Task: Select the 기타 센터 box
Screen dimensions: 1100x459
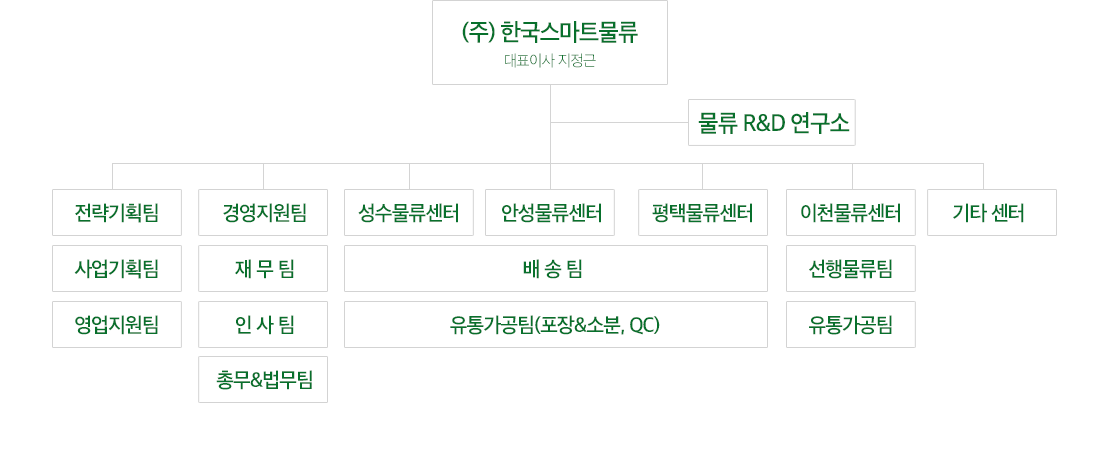Action: (991, 213)
